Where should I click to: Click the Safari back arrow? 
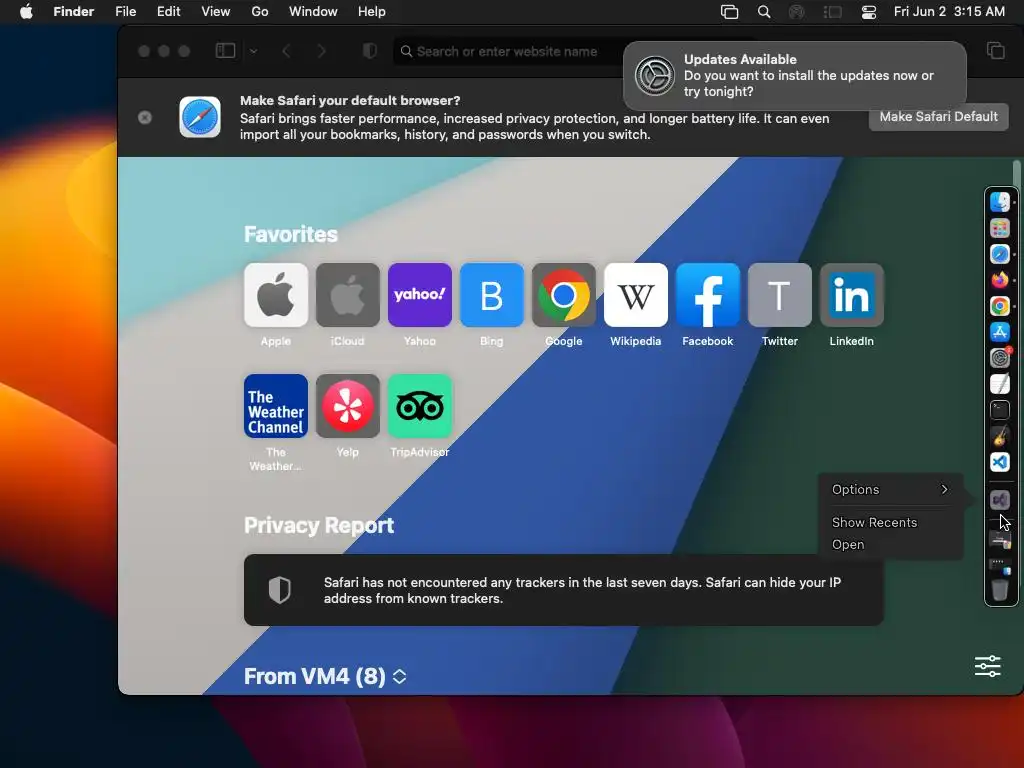click(286, 51)
